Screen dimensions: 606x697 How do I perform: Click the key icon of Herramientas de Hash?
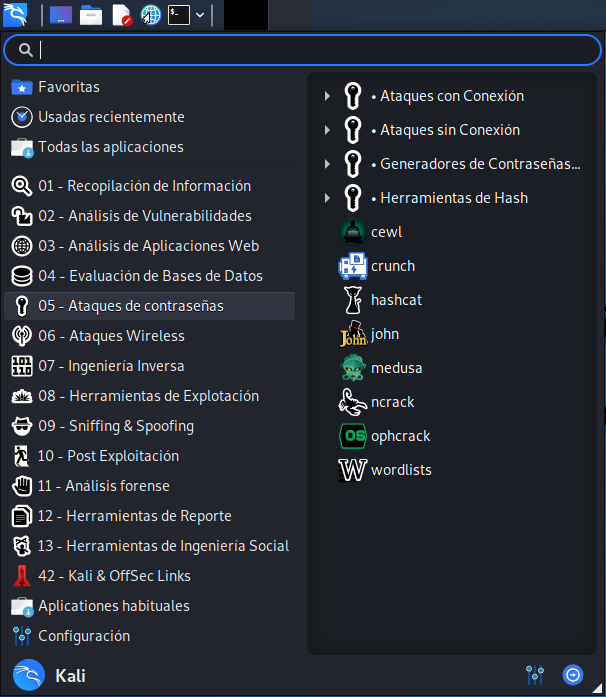click(x=353, y=198)
